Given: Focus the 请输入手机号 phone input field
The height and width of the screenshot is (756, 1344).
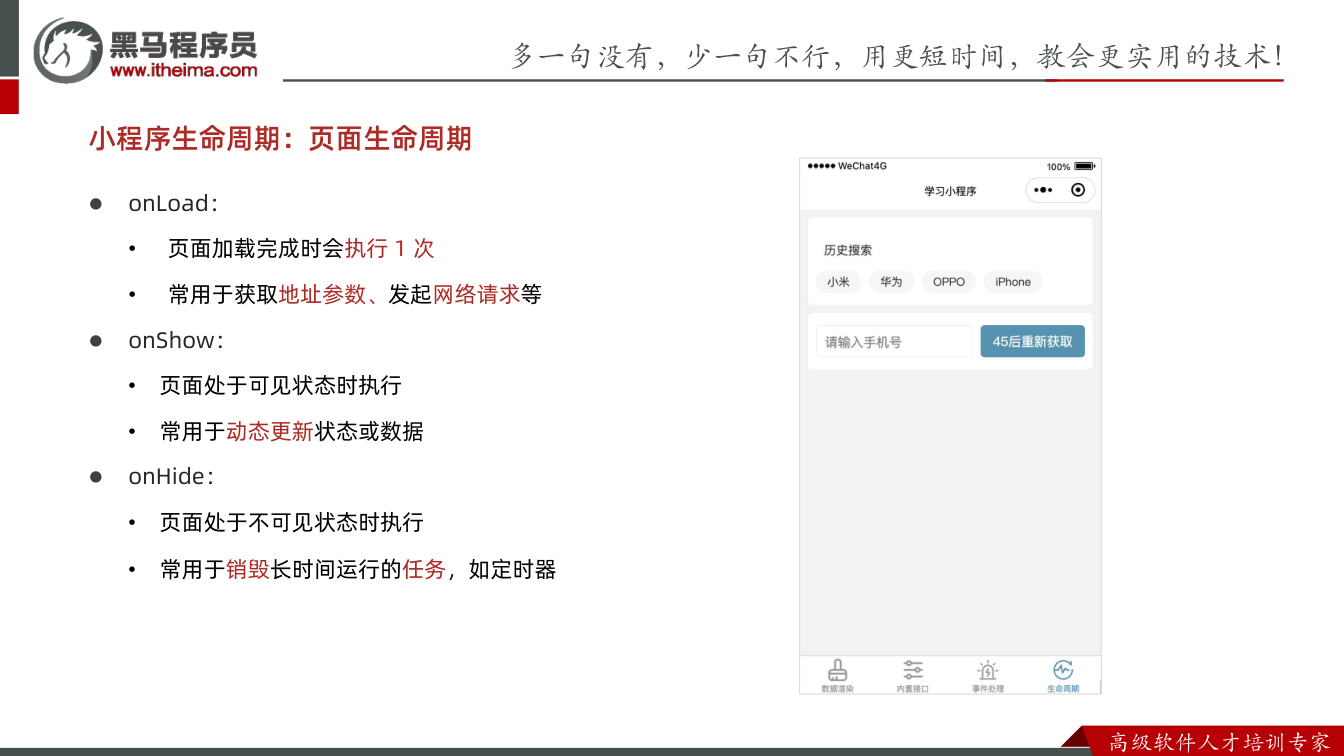Looking at the screenshot, I should point(894,341).
